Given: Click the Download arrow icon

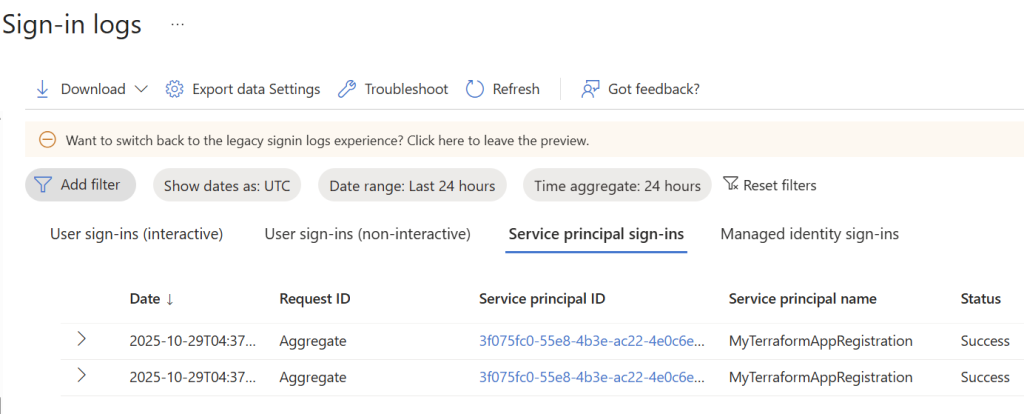Looking at the screenshot, I should click(43, 89).
